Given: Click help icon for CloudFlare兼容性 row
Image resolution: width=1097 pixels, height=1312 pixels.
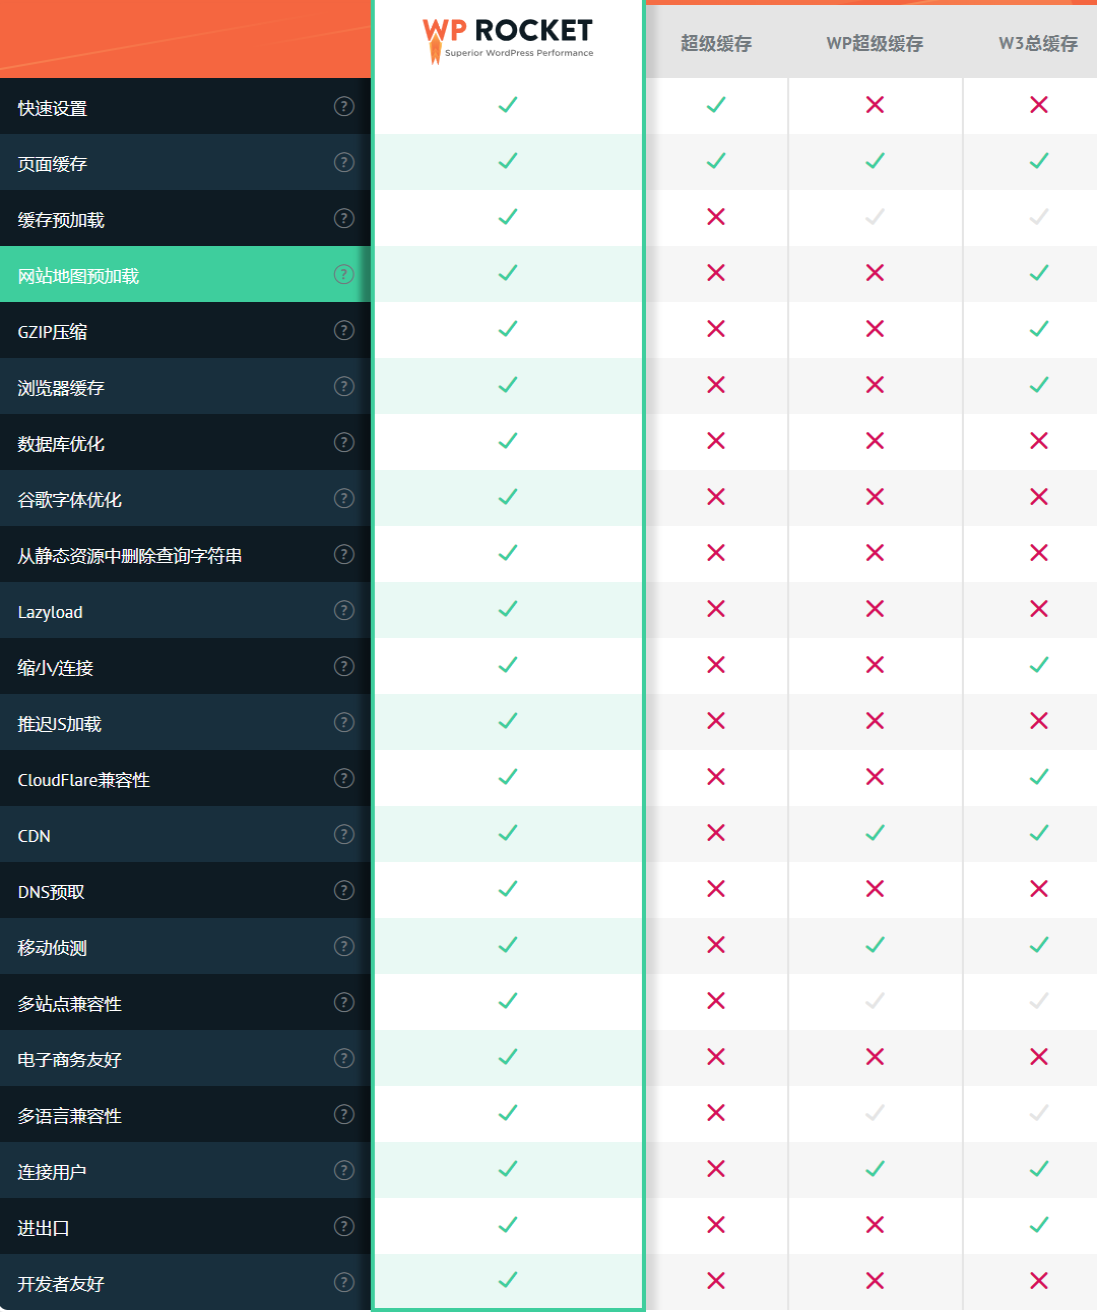Looking at the screenshot, I should (344, 778).
